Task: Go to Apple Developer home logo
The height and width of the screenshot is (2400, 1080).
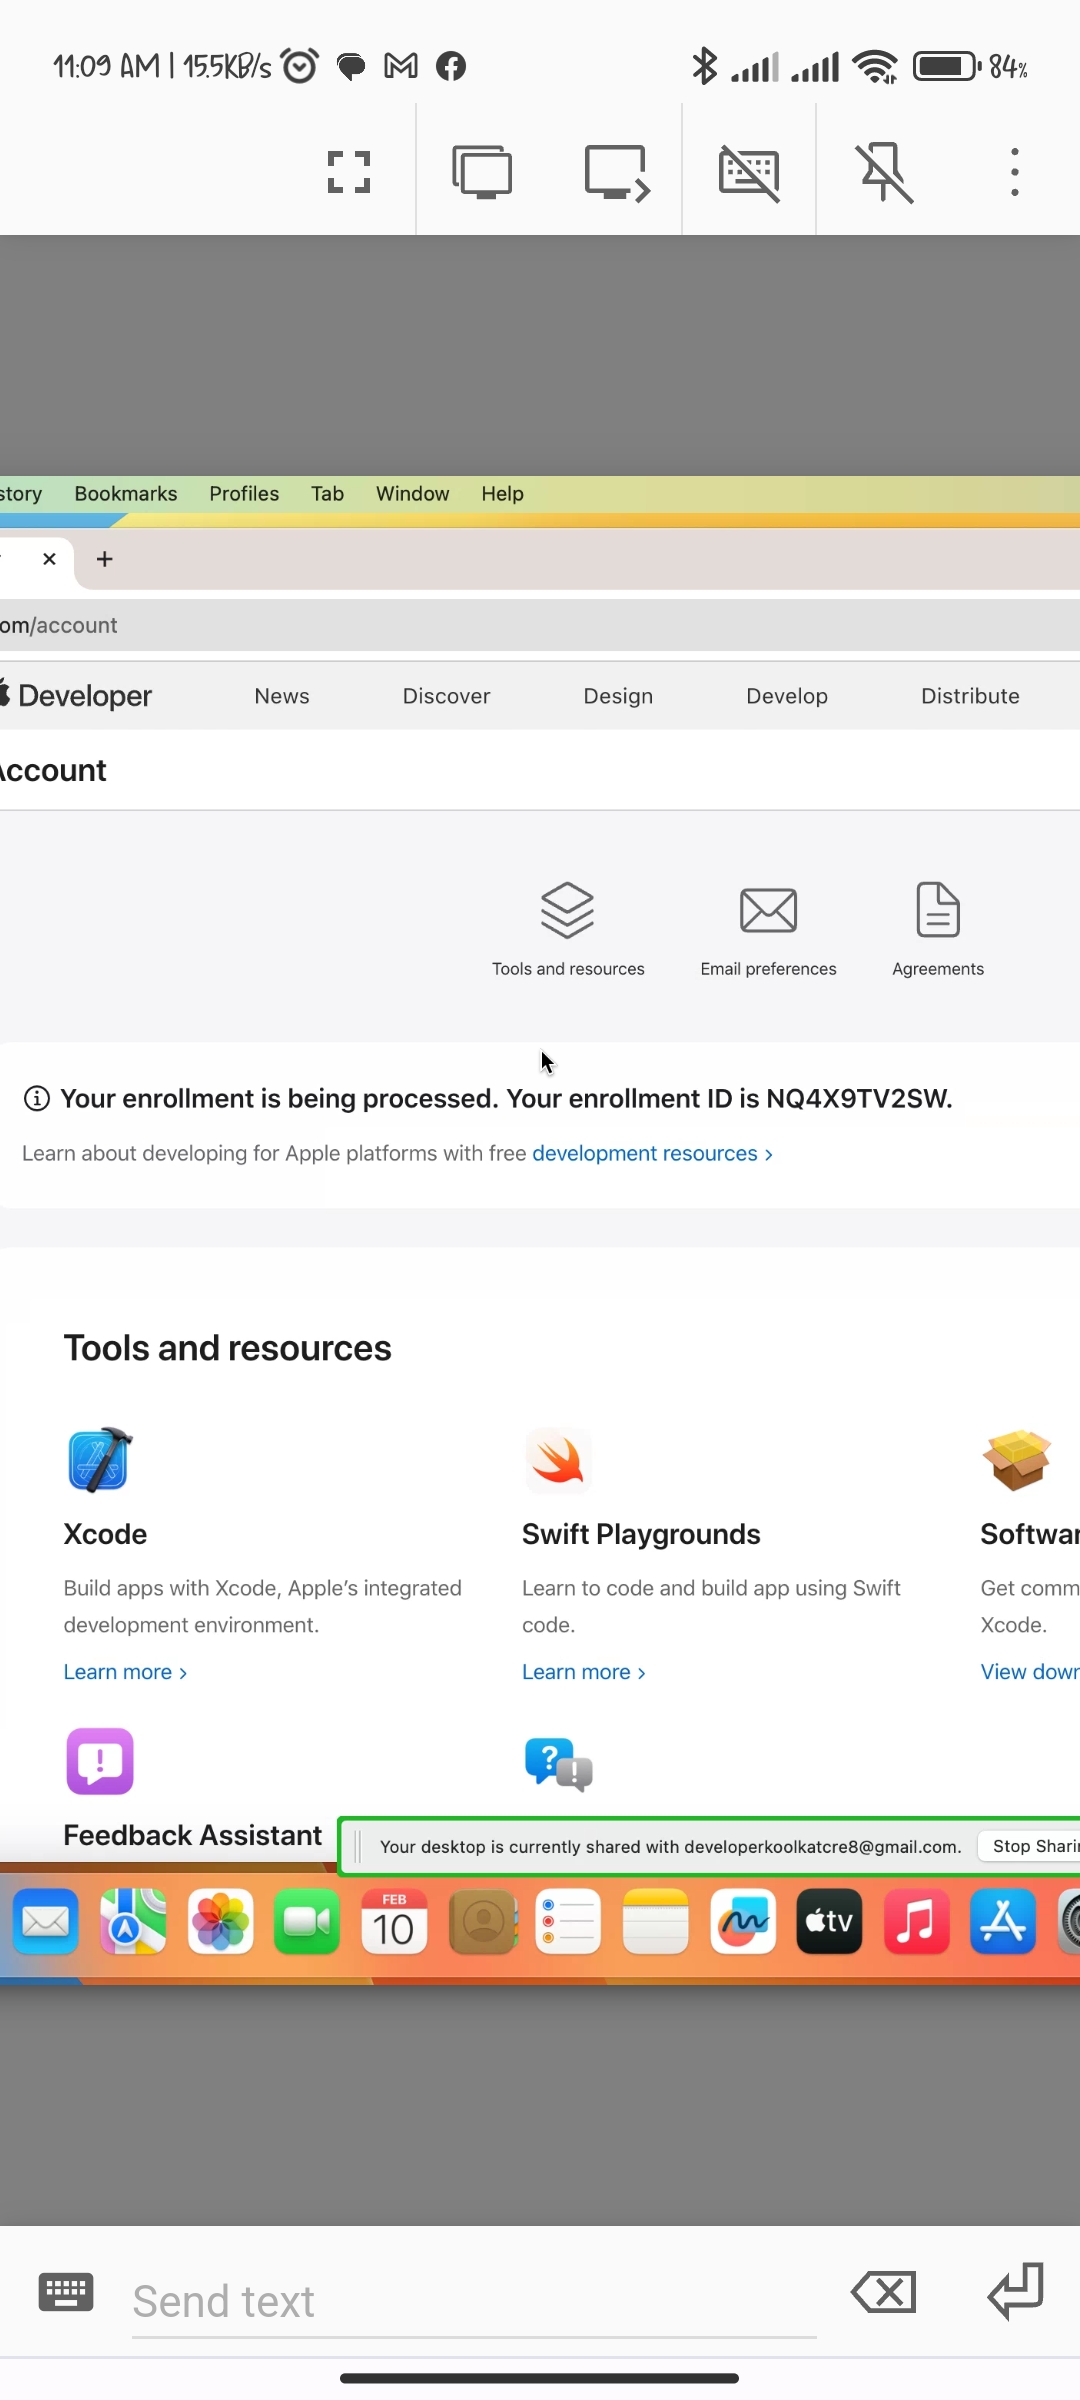Action: click(x=76, y=696)
